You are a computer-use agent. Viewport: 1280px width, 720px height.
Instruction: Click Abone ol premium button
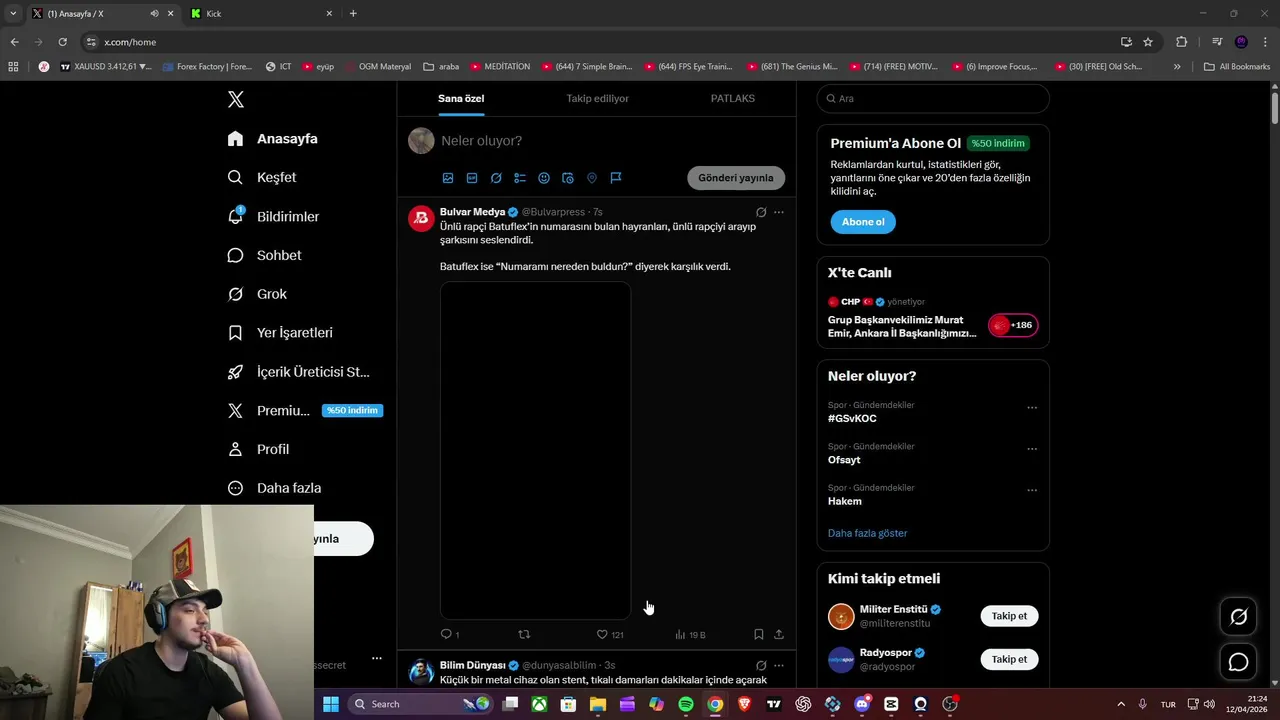pyautogui.click(x=863, y=222)
